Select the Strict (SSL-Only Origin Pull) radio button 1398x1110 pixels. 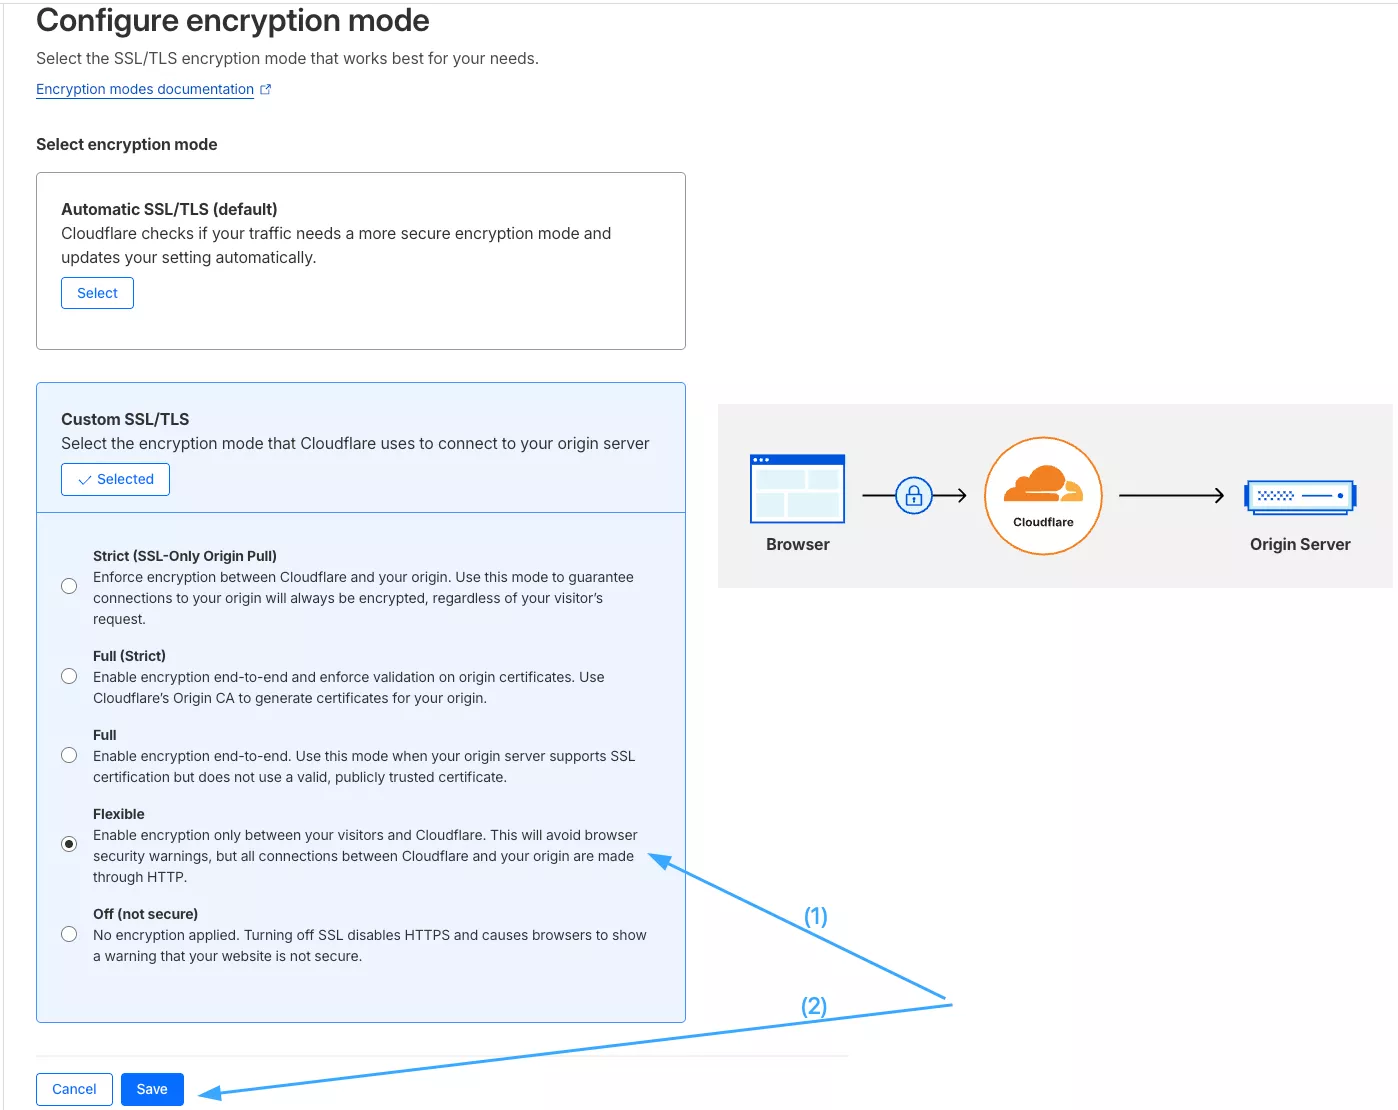pyautogui.click(x=69, y=586)
